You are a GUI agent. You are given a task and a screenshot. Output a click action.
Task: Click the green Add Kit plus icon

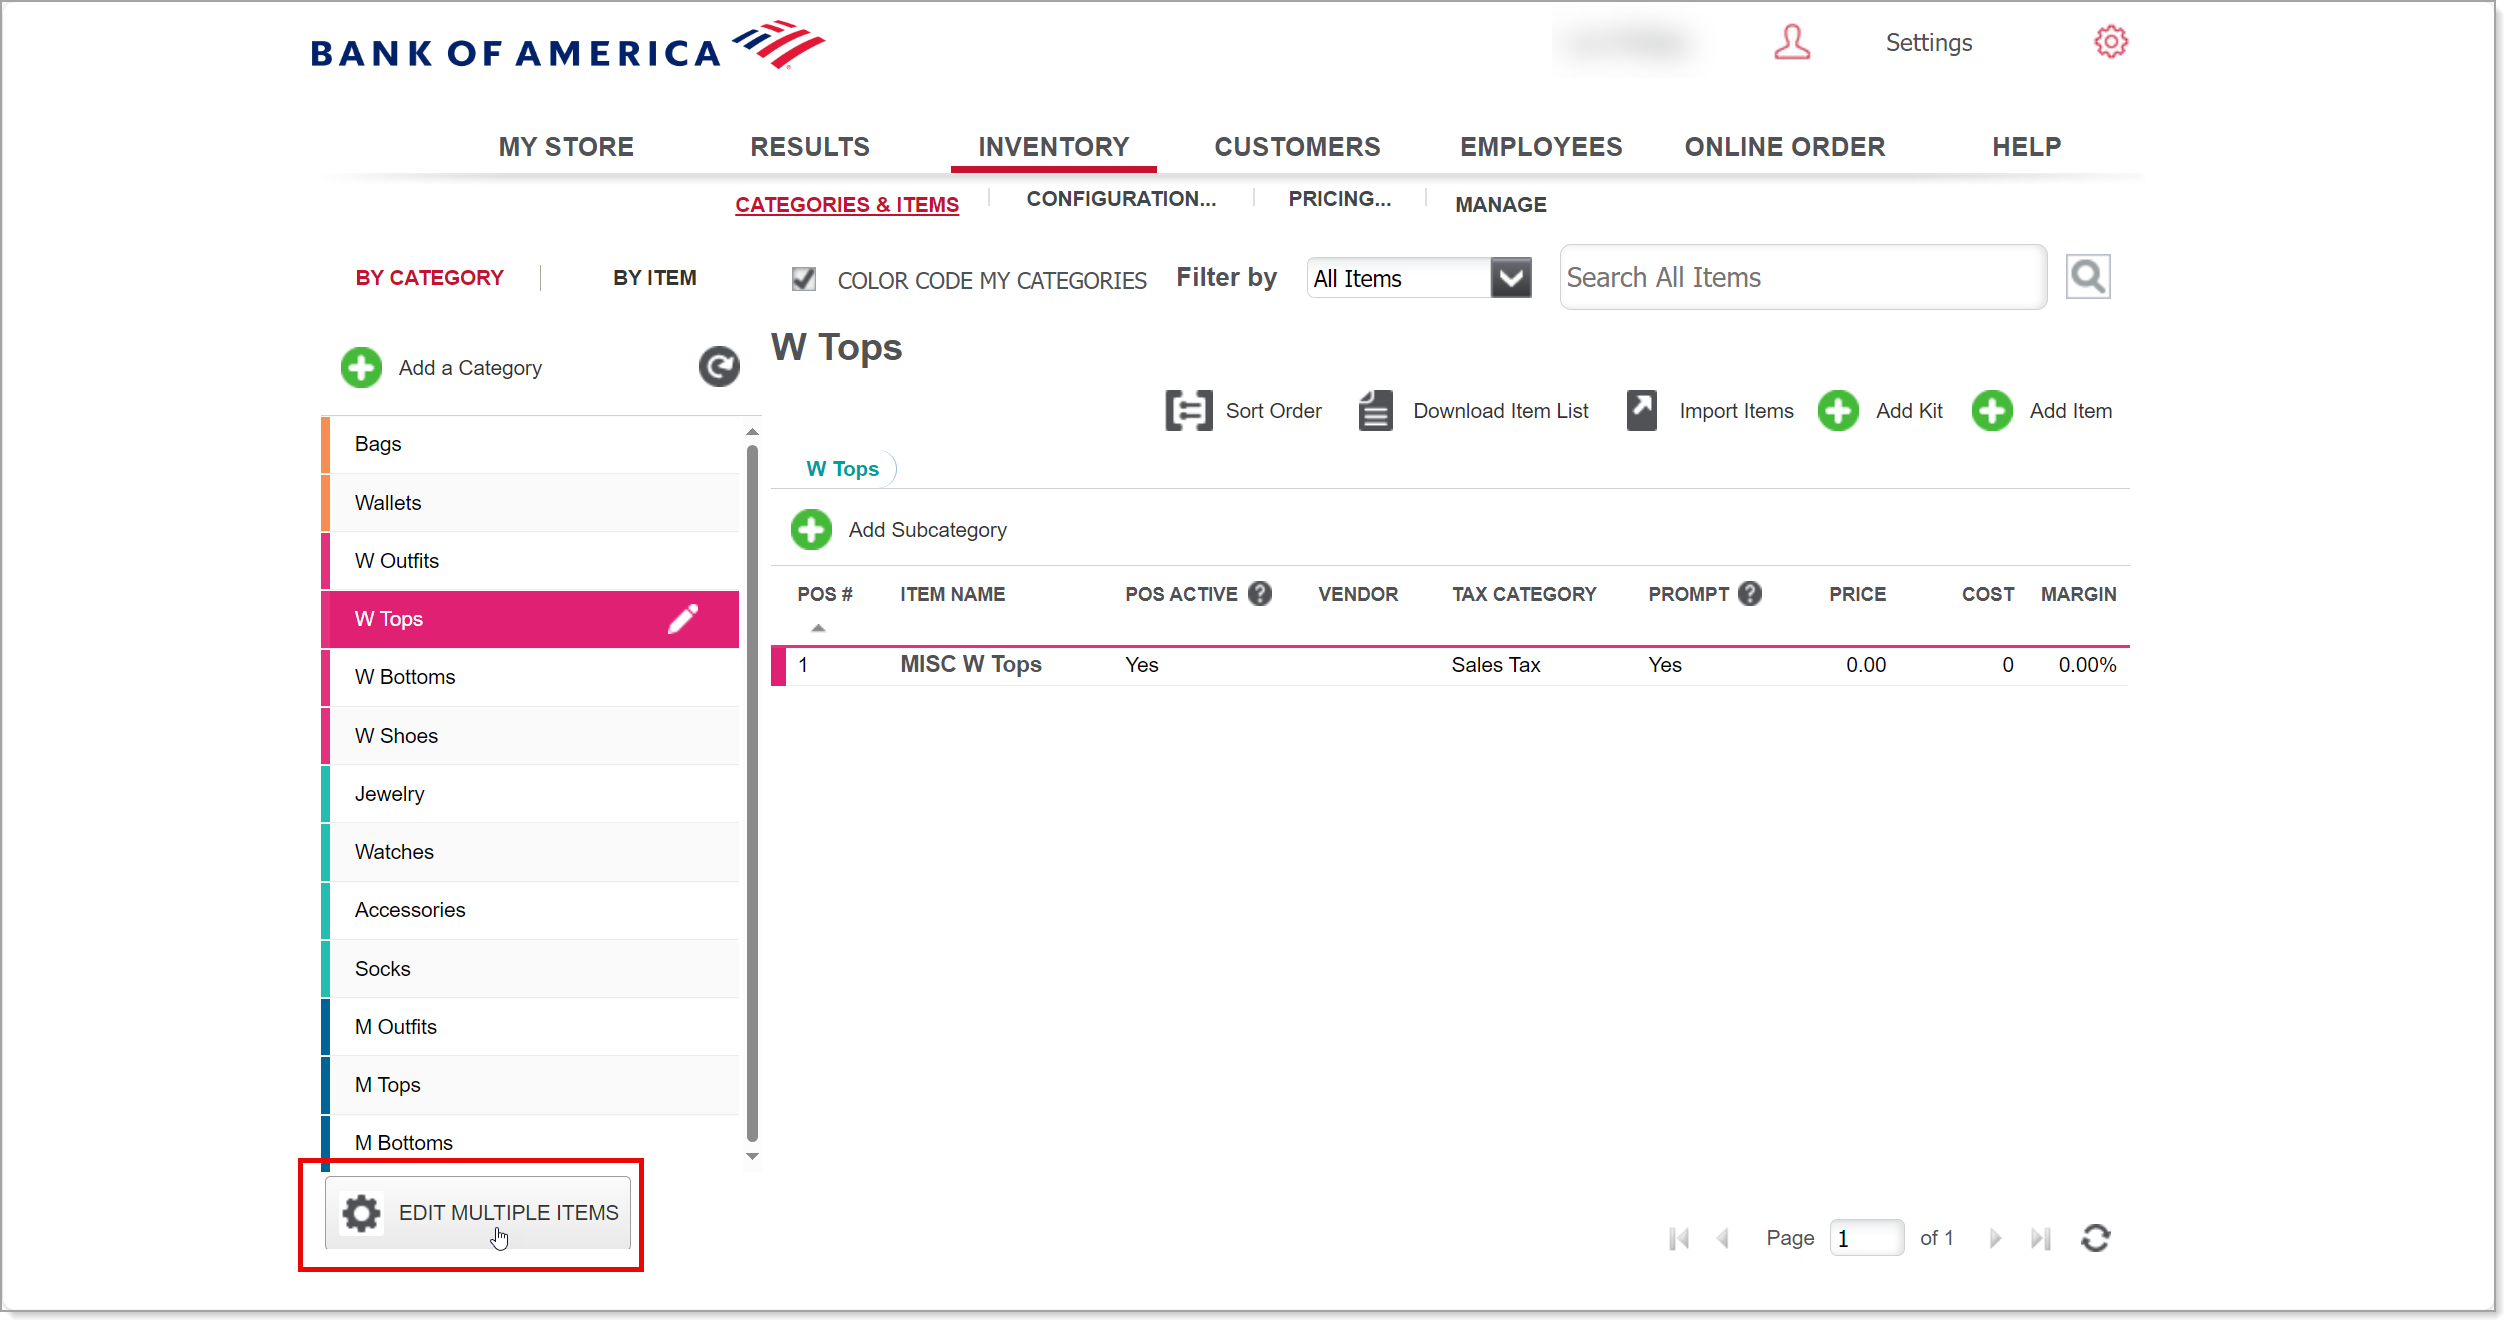pyautogui.click(x=1838, y=411)
